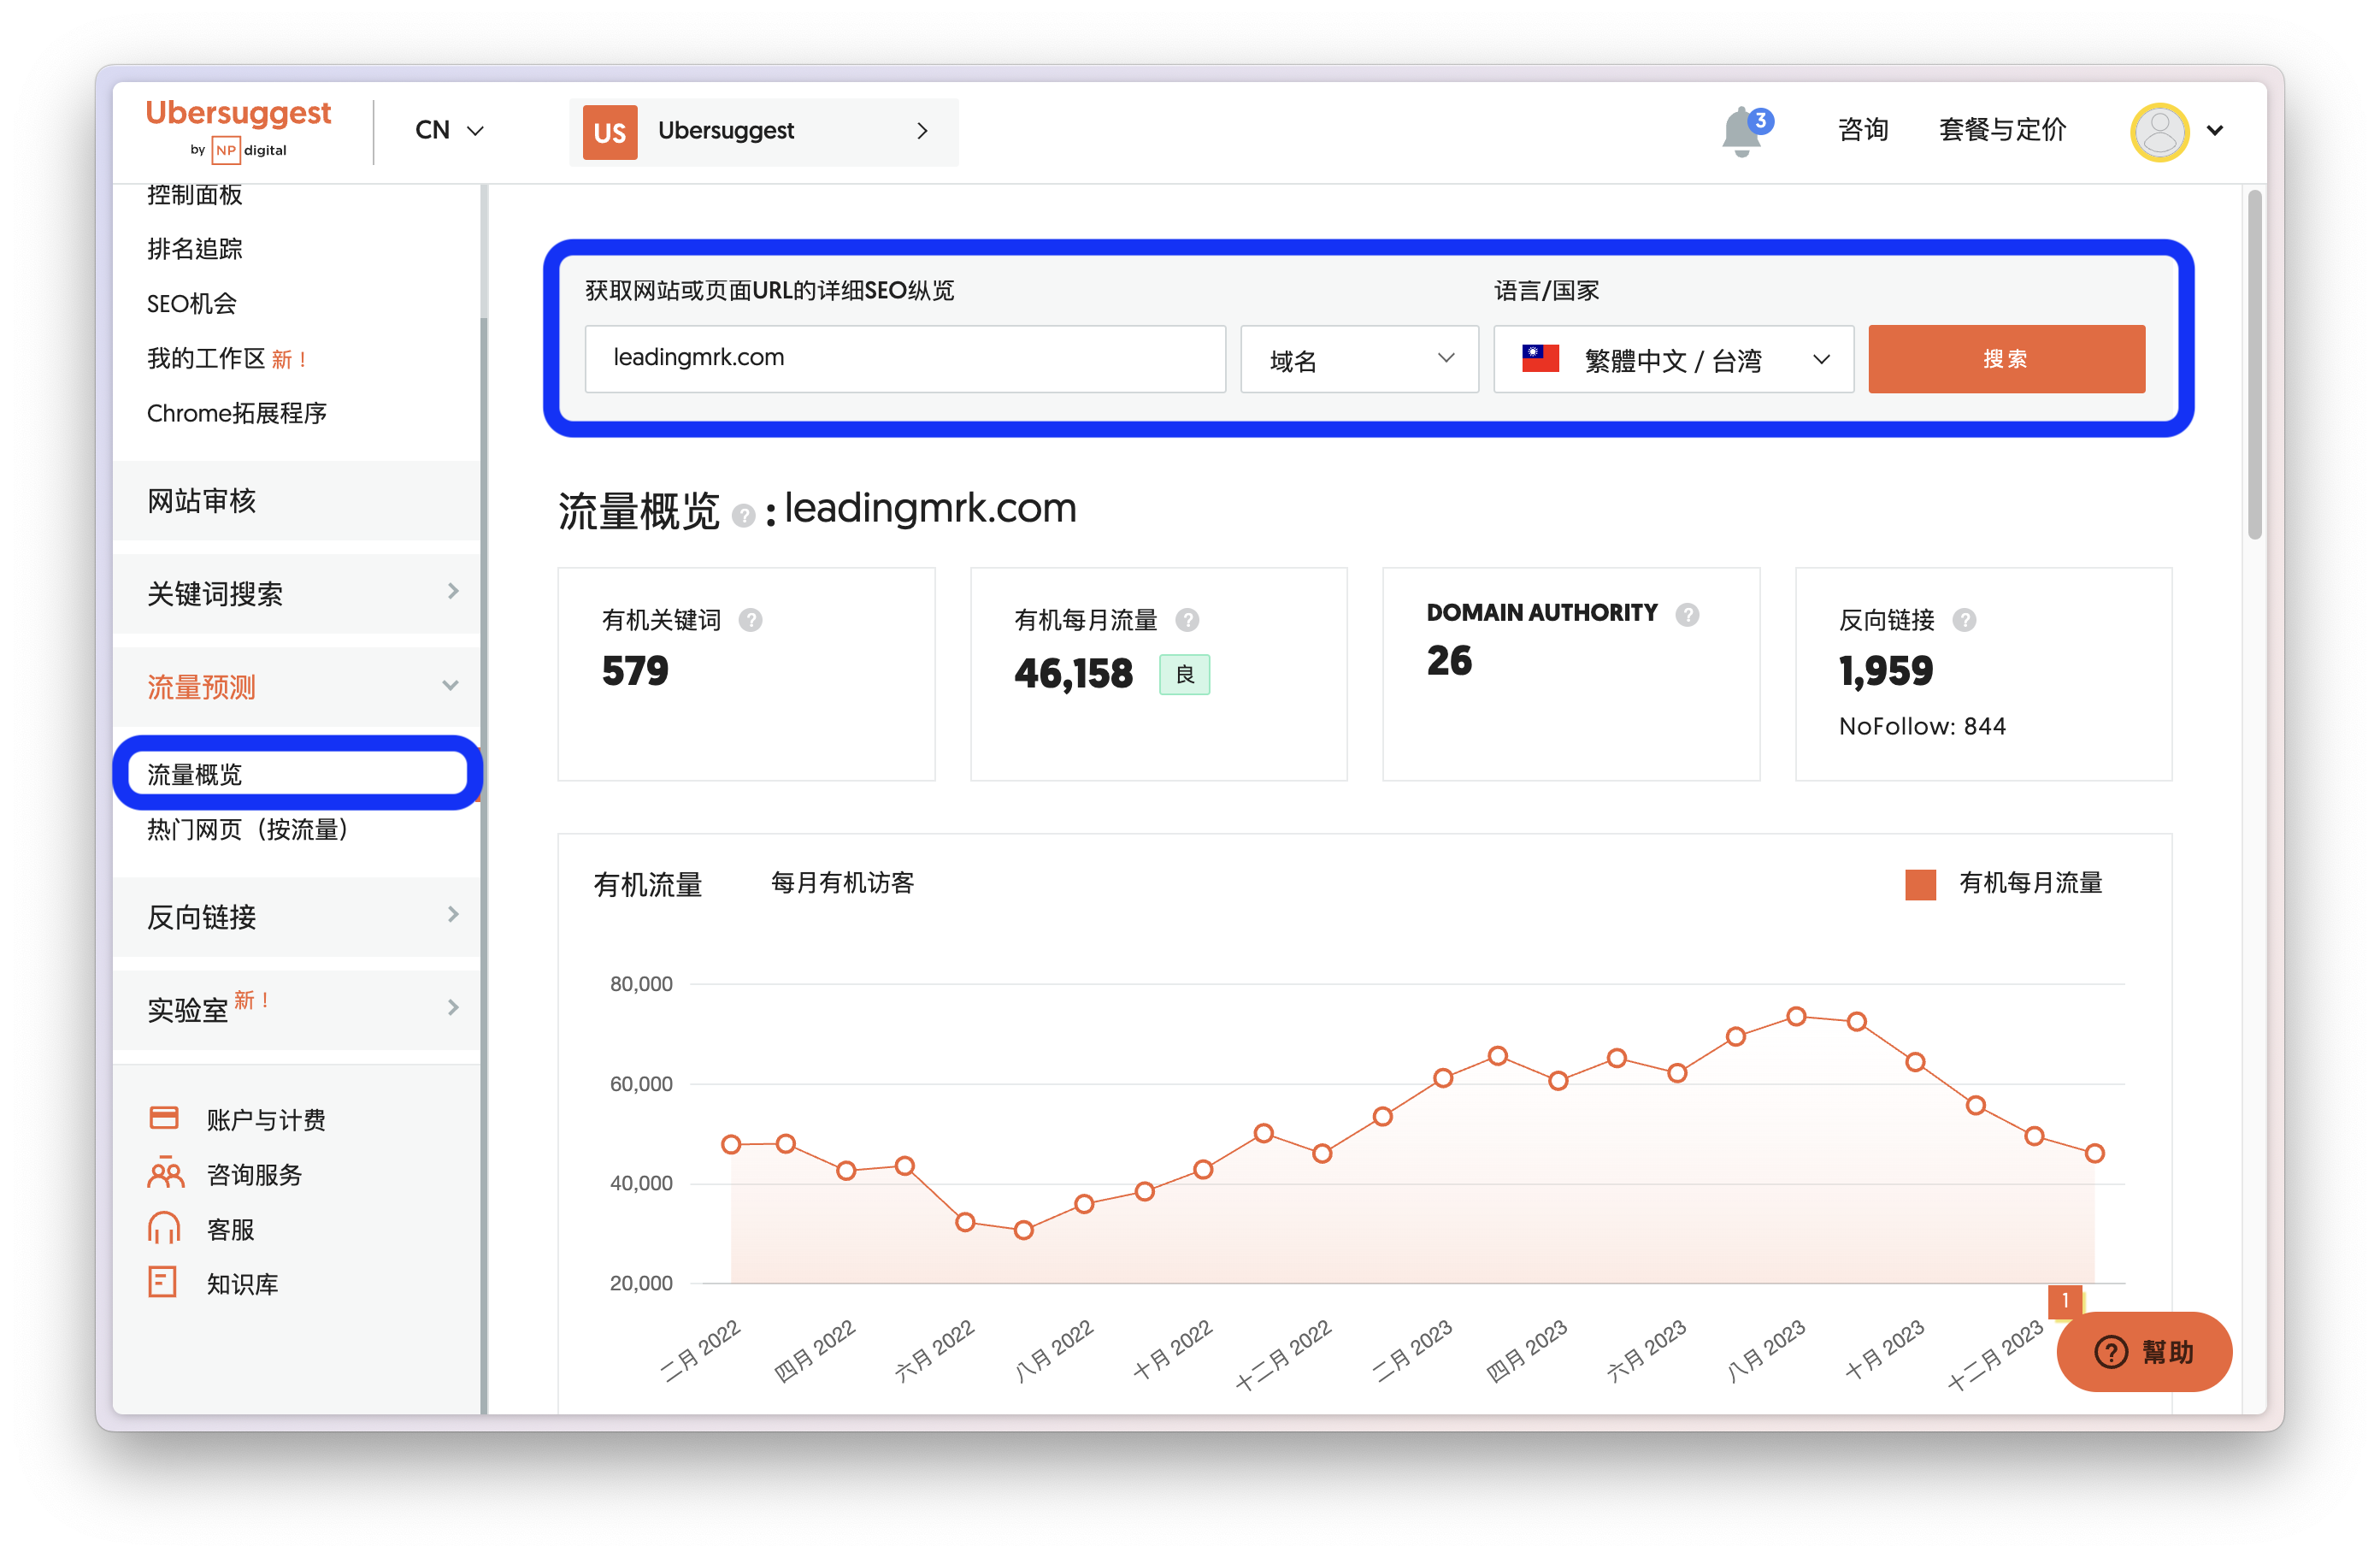This screenshot has width=2380, height=1558.
Task: Click the 知识库 document icon
Action: [x=162, y=1282]
